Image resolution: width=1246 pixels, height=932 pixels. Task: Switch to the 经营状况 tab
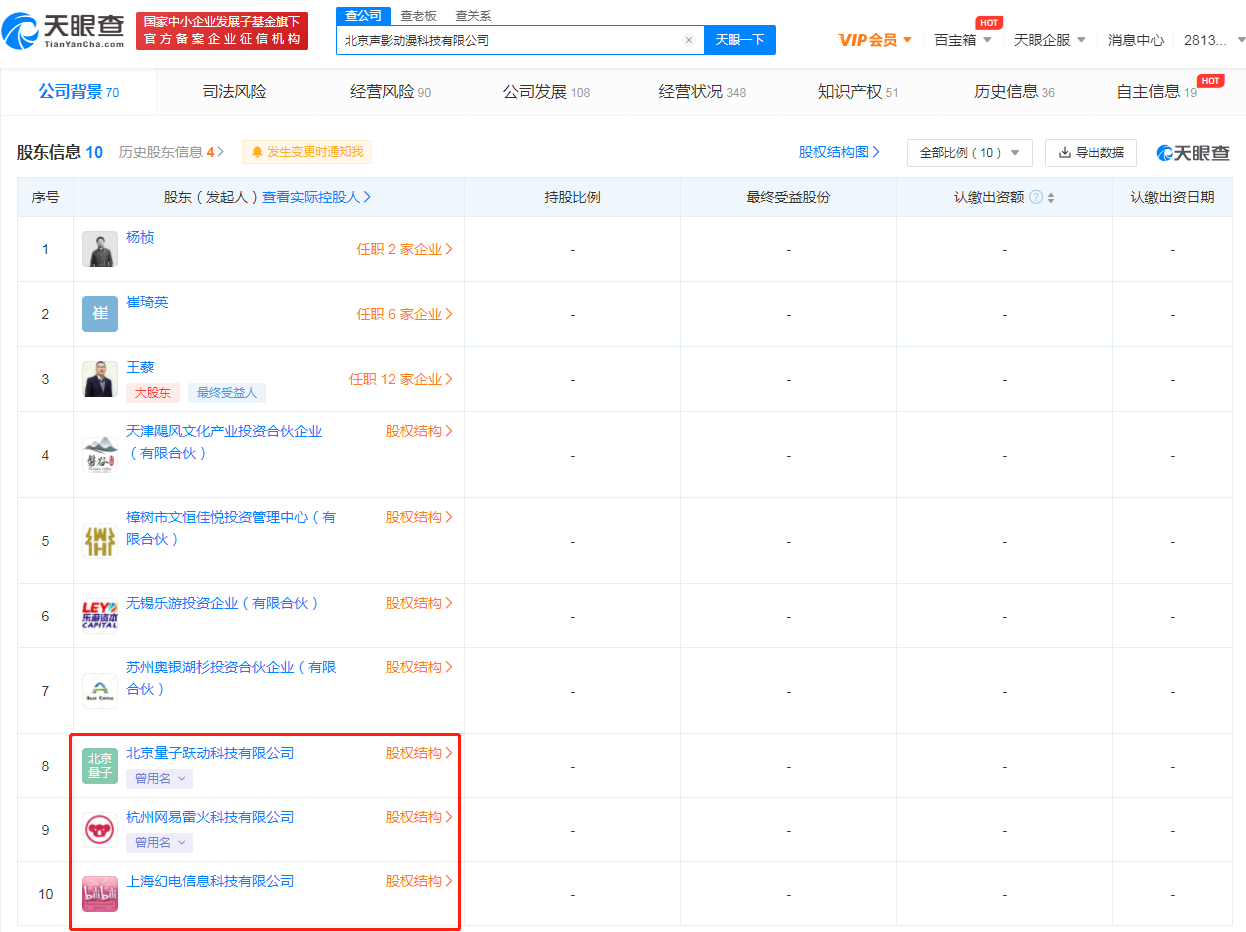(702, 92)
